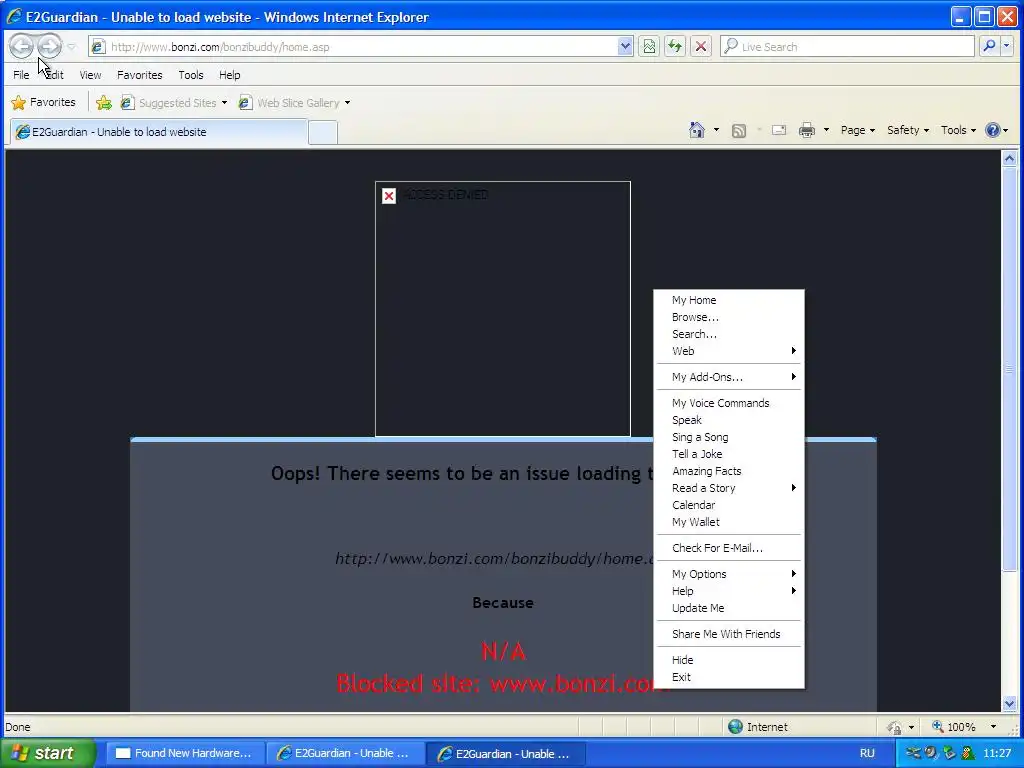Screen dimensions: 1024x768
Task: Open the zoom level 100% control
Action: coord(964,727)
